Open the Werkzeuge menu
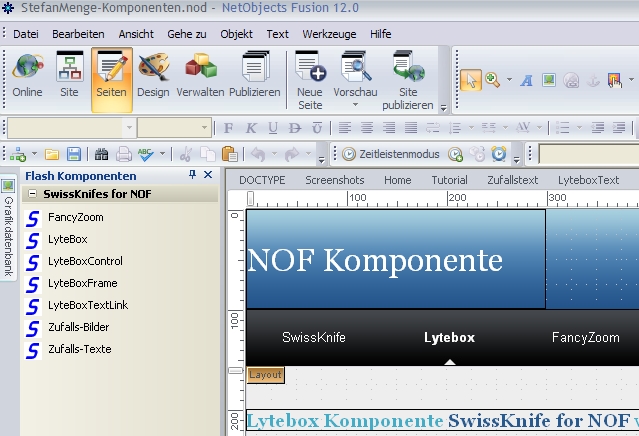This screenshot has width=639, height=436. click(x=328, y=34)
